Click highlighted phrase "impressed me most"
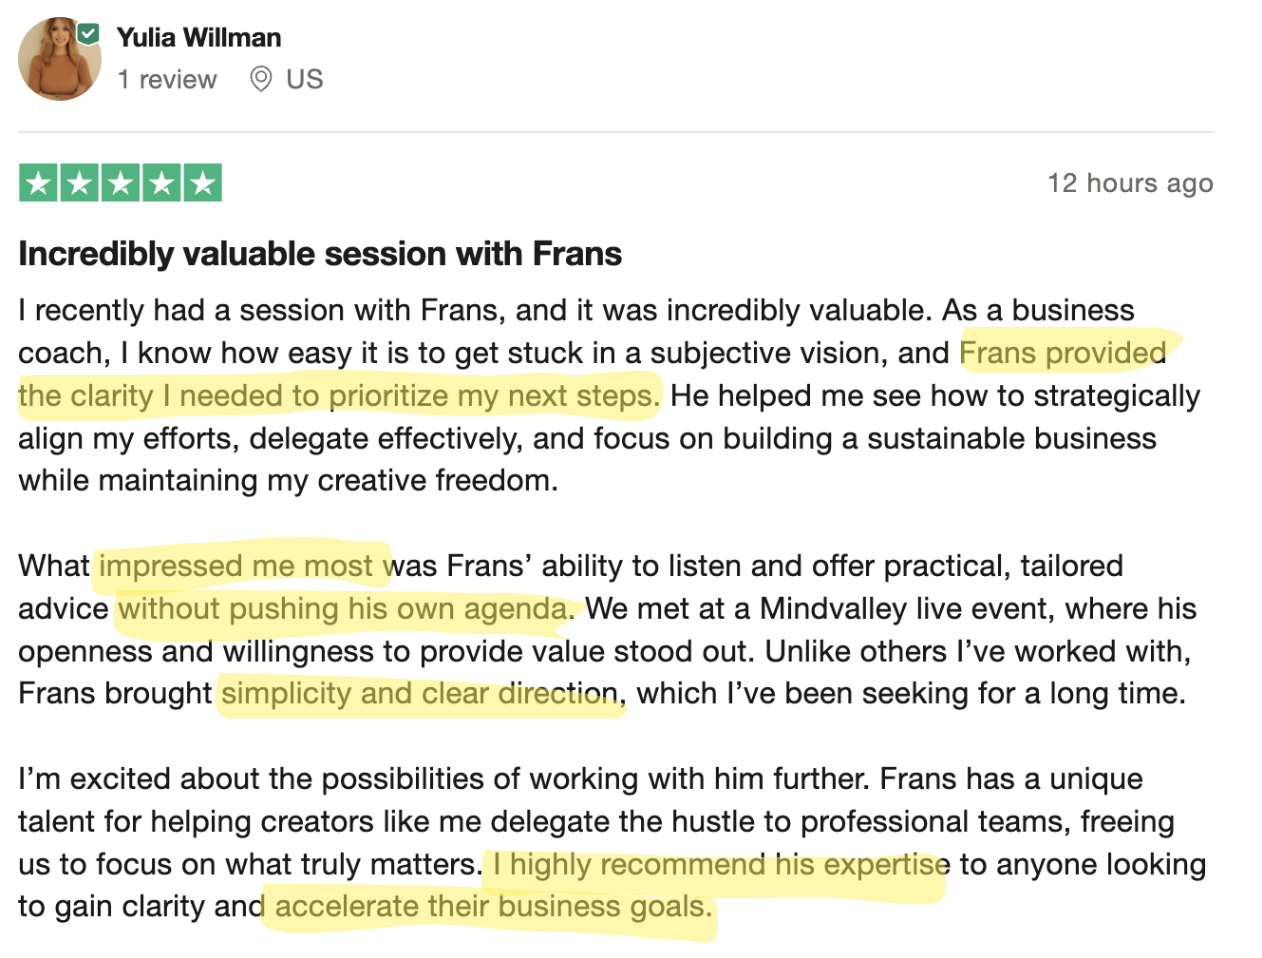Viewport: 1262px width, 958px height. (236, 566)
